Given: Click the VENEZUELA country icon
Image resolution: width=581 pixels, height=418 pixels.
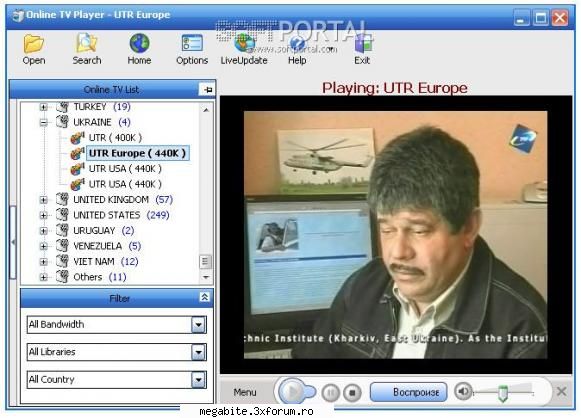Looking at the screenshot, I should (62, 246).
